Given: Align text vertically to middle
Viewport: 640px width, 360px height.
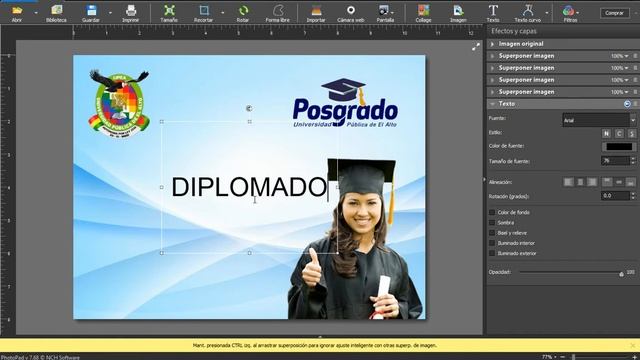Looking at the screenshot, I should [619, 182].
